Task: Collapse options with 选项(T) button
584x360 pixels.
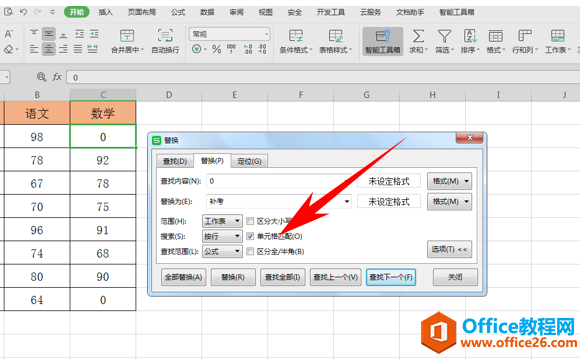Action: point(450,249)
